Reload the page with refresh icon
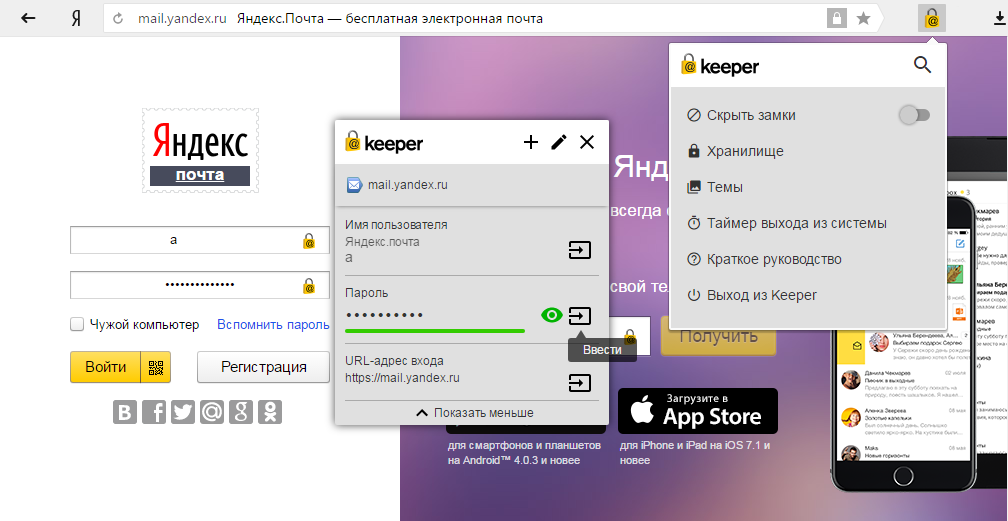The image size is (1008, 521). click(x=118, y=19)
